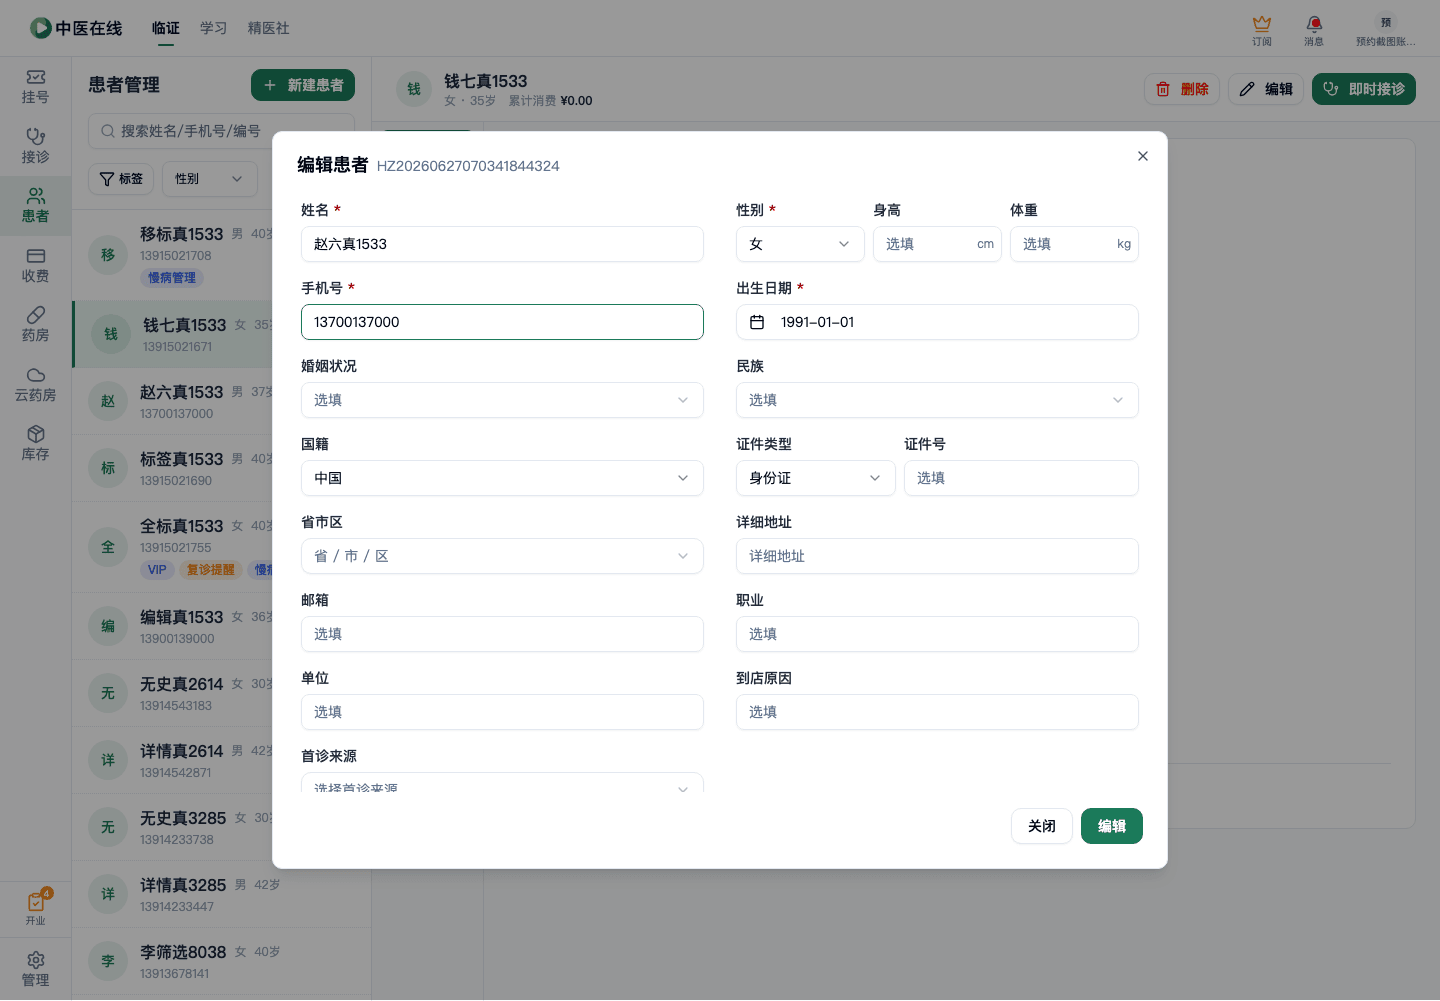The image size is (1440, 1001).
Task: Select patient 详情真3285 in the list
Action: pyautogui.click(x=172, y=894)
